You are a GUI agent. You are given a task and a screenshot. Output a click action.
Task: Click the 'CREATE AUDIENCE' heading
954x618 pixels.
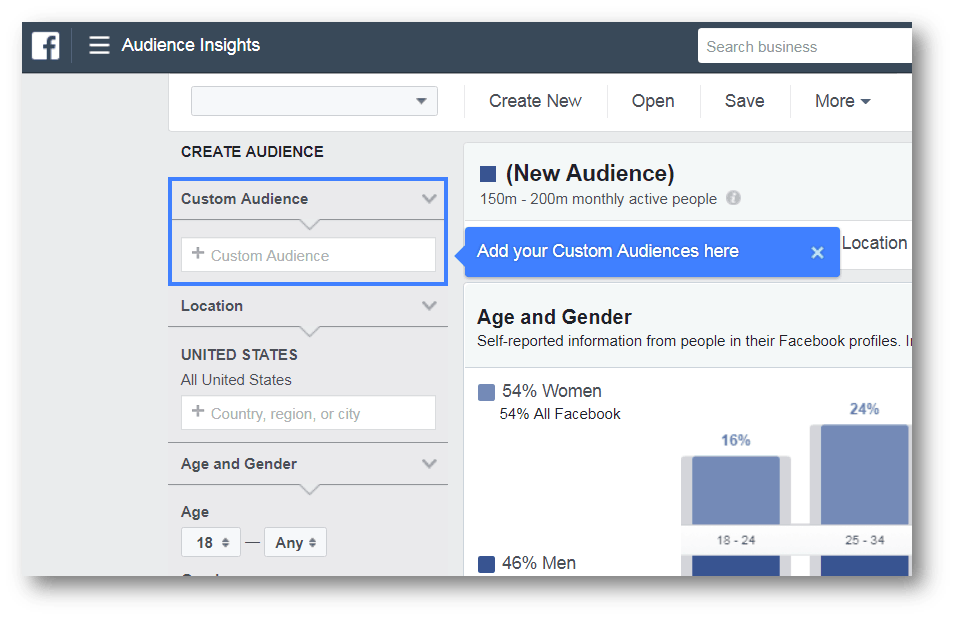252,151
